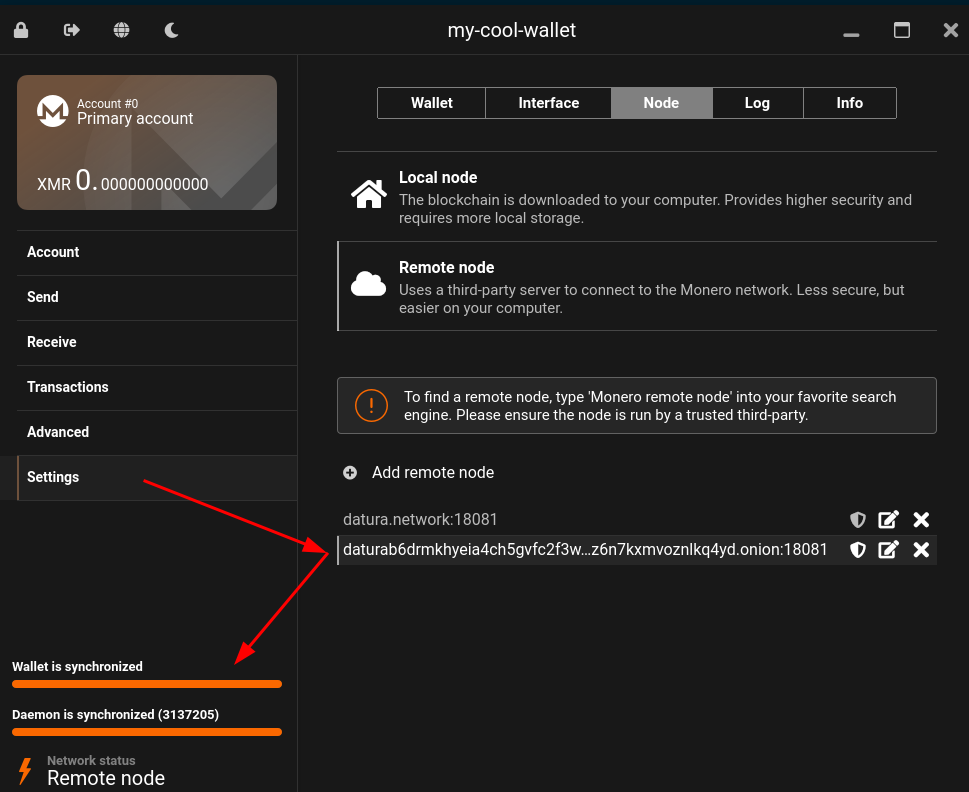This screenshot has width=969, height=792.
Task: Choose the Local node option
Action: click(x=637, y=196)
